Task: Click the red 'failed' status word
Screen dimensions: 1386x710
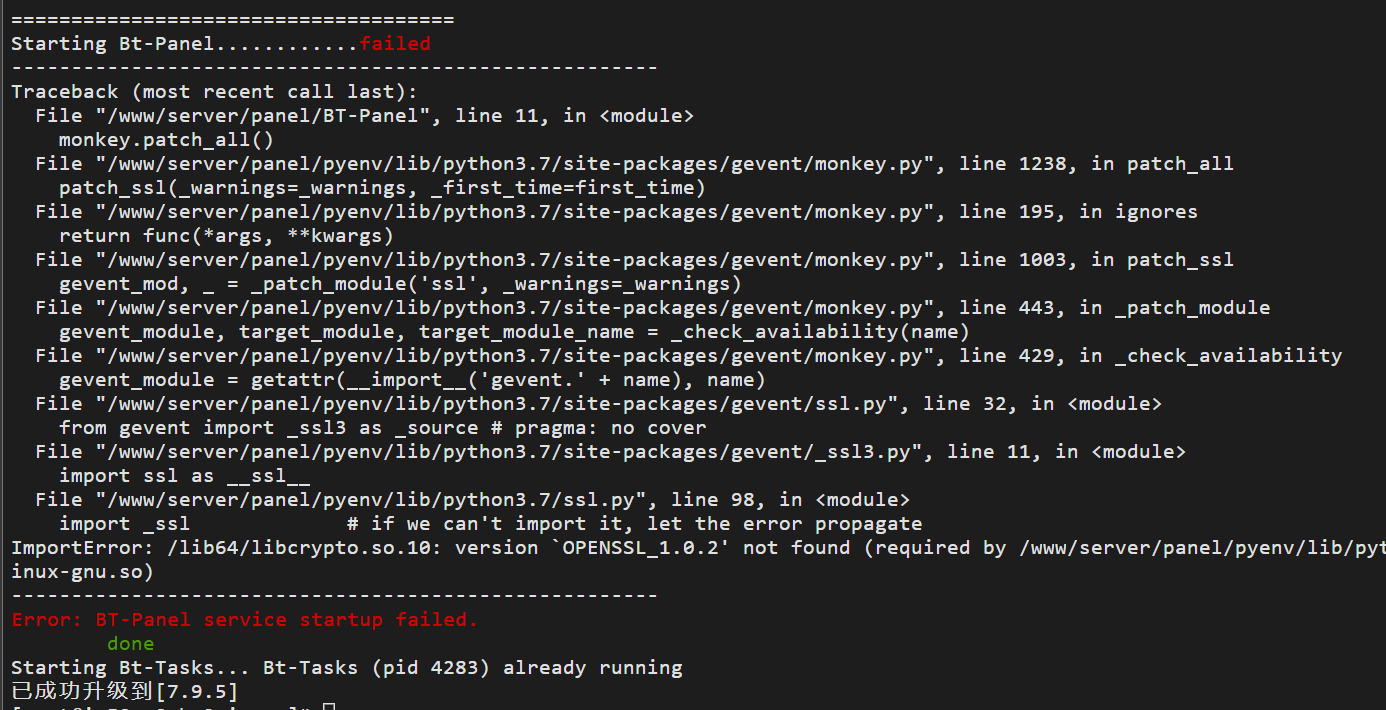Action: tap(395, 44)
